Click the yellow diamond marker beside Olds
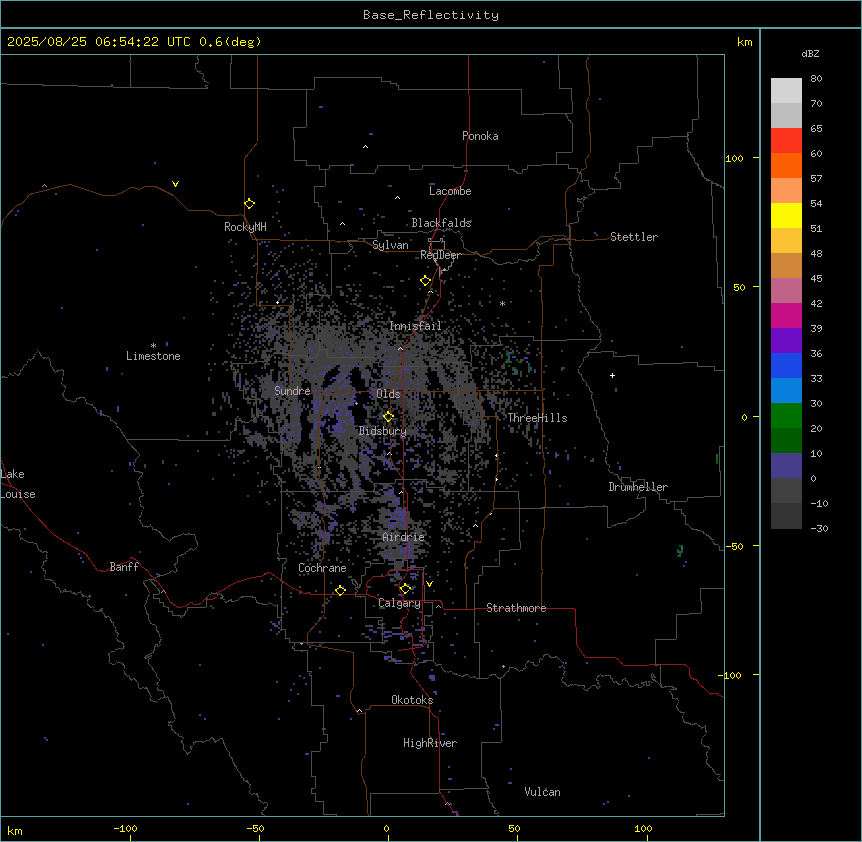 388,417
